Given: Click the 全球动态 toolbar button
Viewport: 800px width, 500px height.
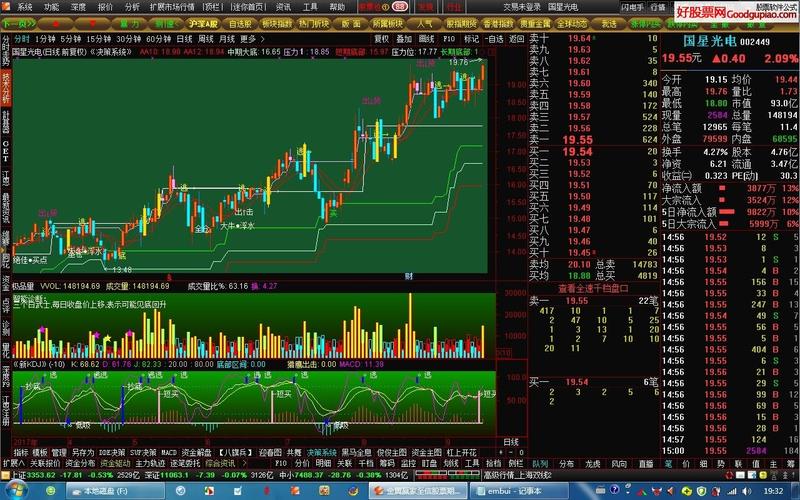Looking at the screenshot, I should pyautogui.click(x=571, y=21).
